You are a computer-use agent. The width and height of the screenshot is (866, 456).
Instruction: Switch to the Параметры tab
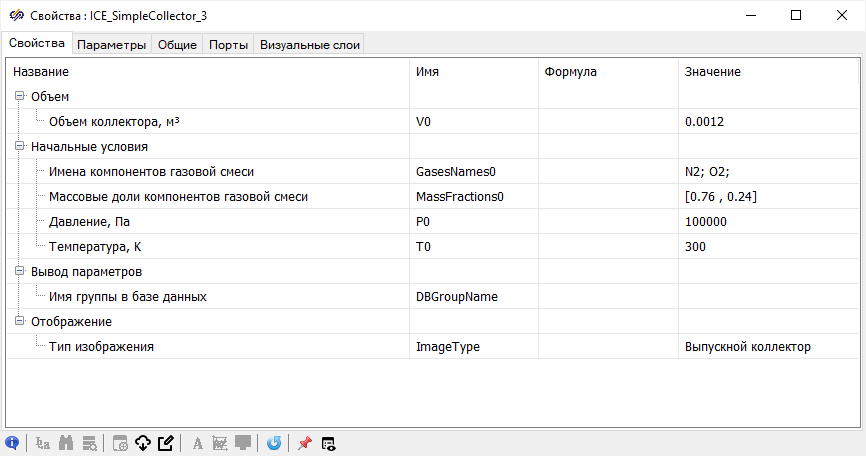(x=111, y=44)
